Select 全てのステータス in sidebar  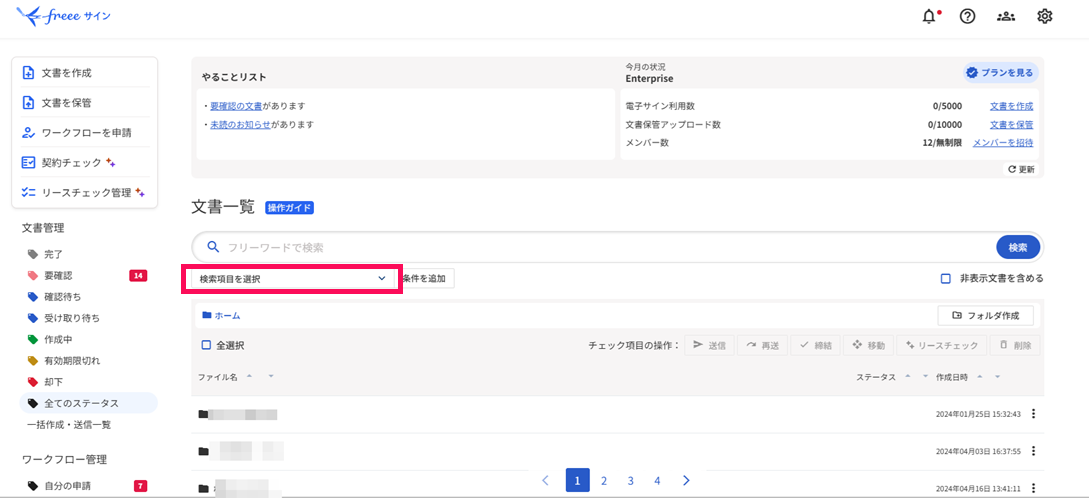[x=89, y=403]
